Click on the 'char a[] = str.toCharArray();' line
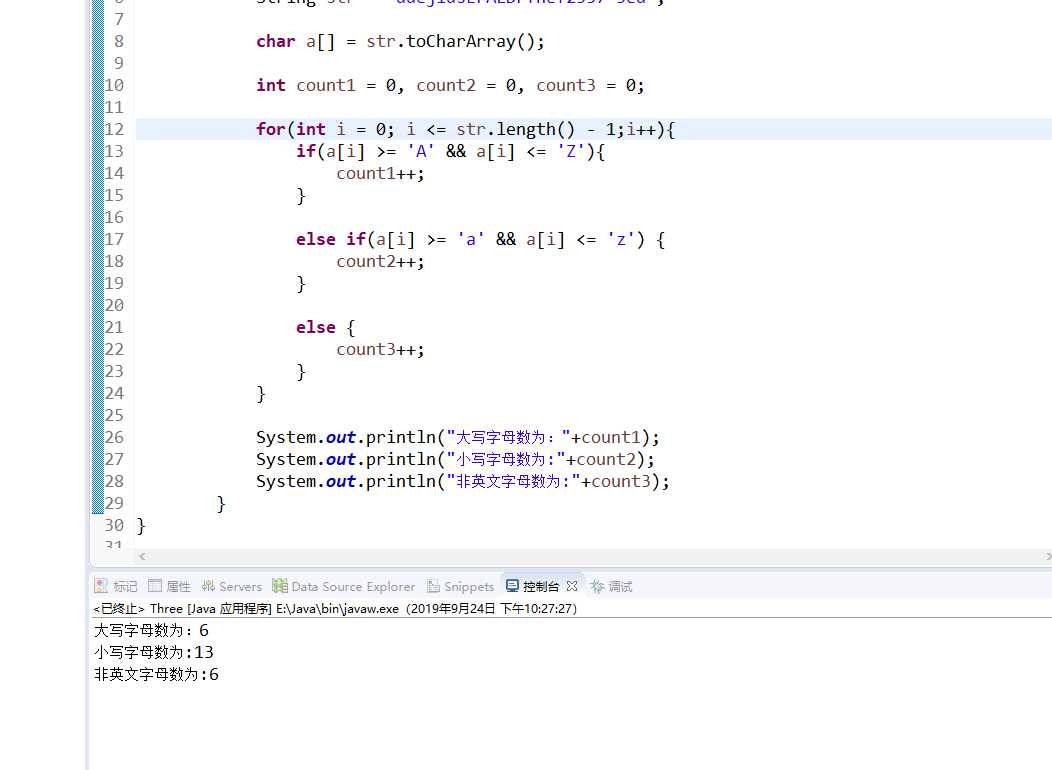The image size is (1052, 770). [x=400, y=42]
